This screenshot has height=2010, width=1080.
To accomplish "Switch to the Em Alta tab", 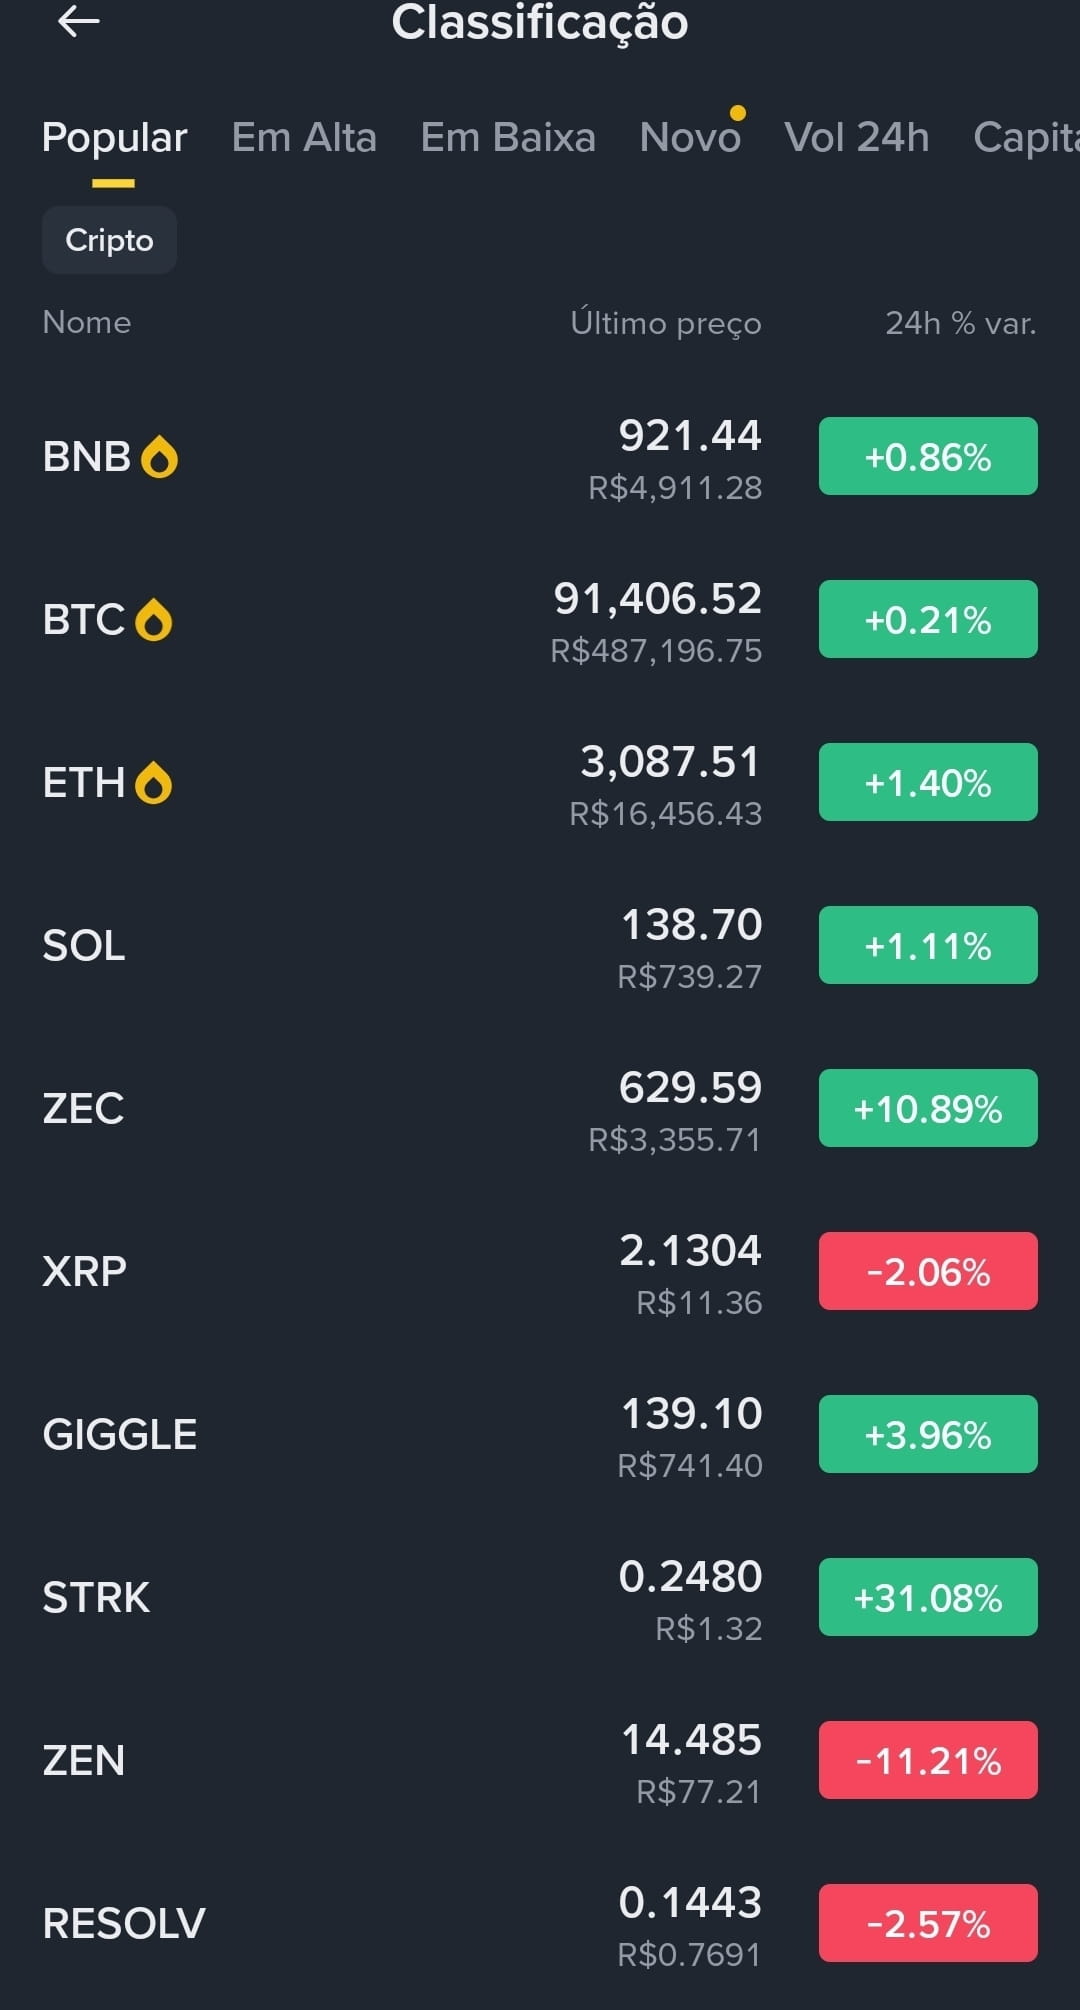I will [x=304, y=137].
